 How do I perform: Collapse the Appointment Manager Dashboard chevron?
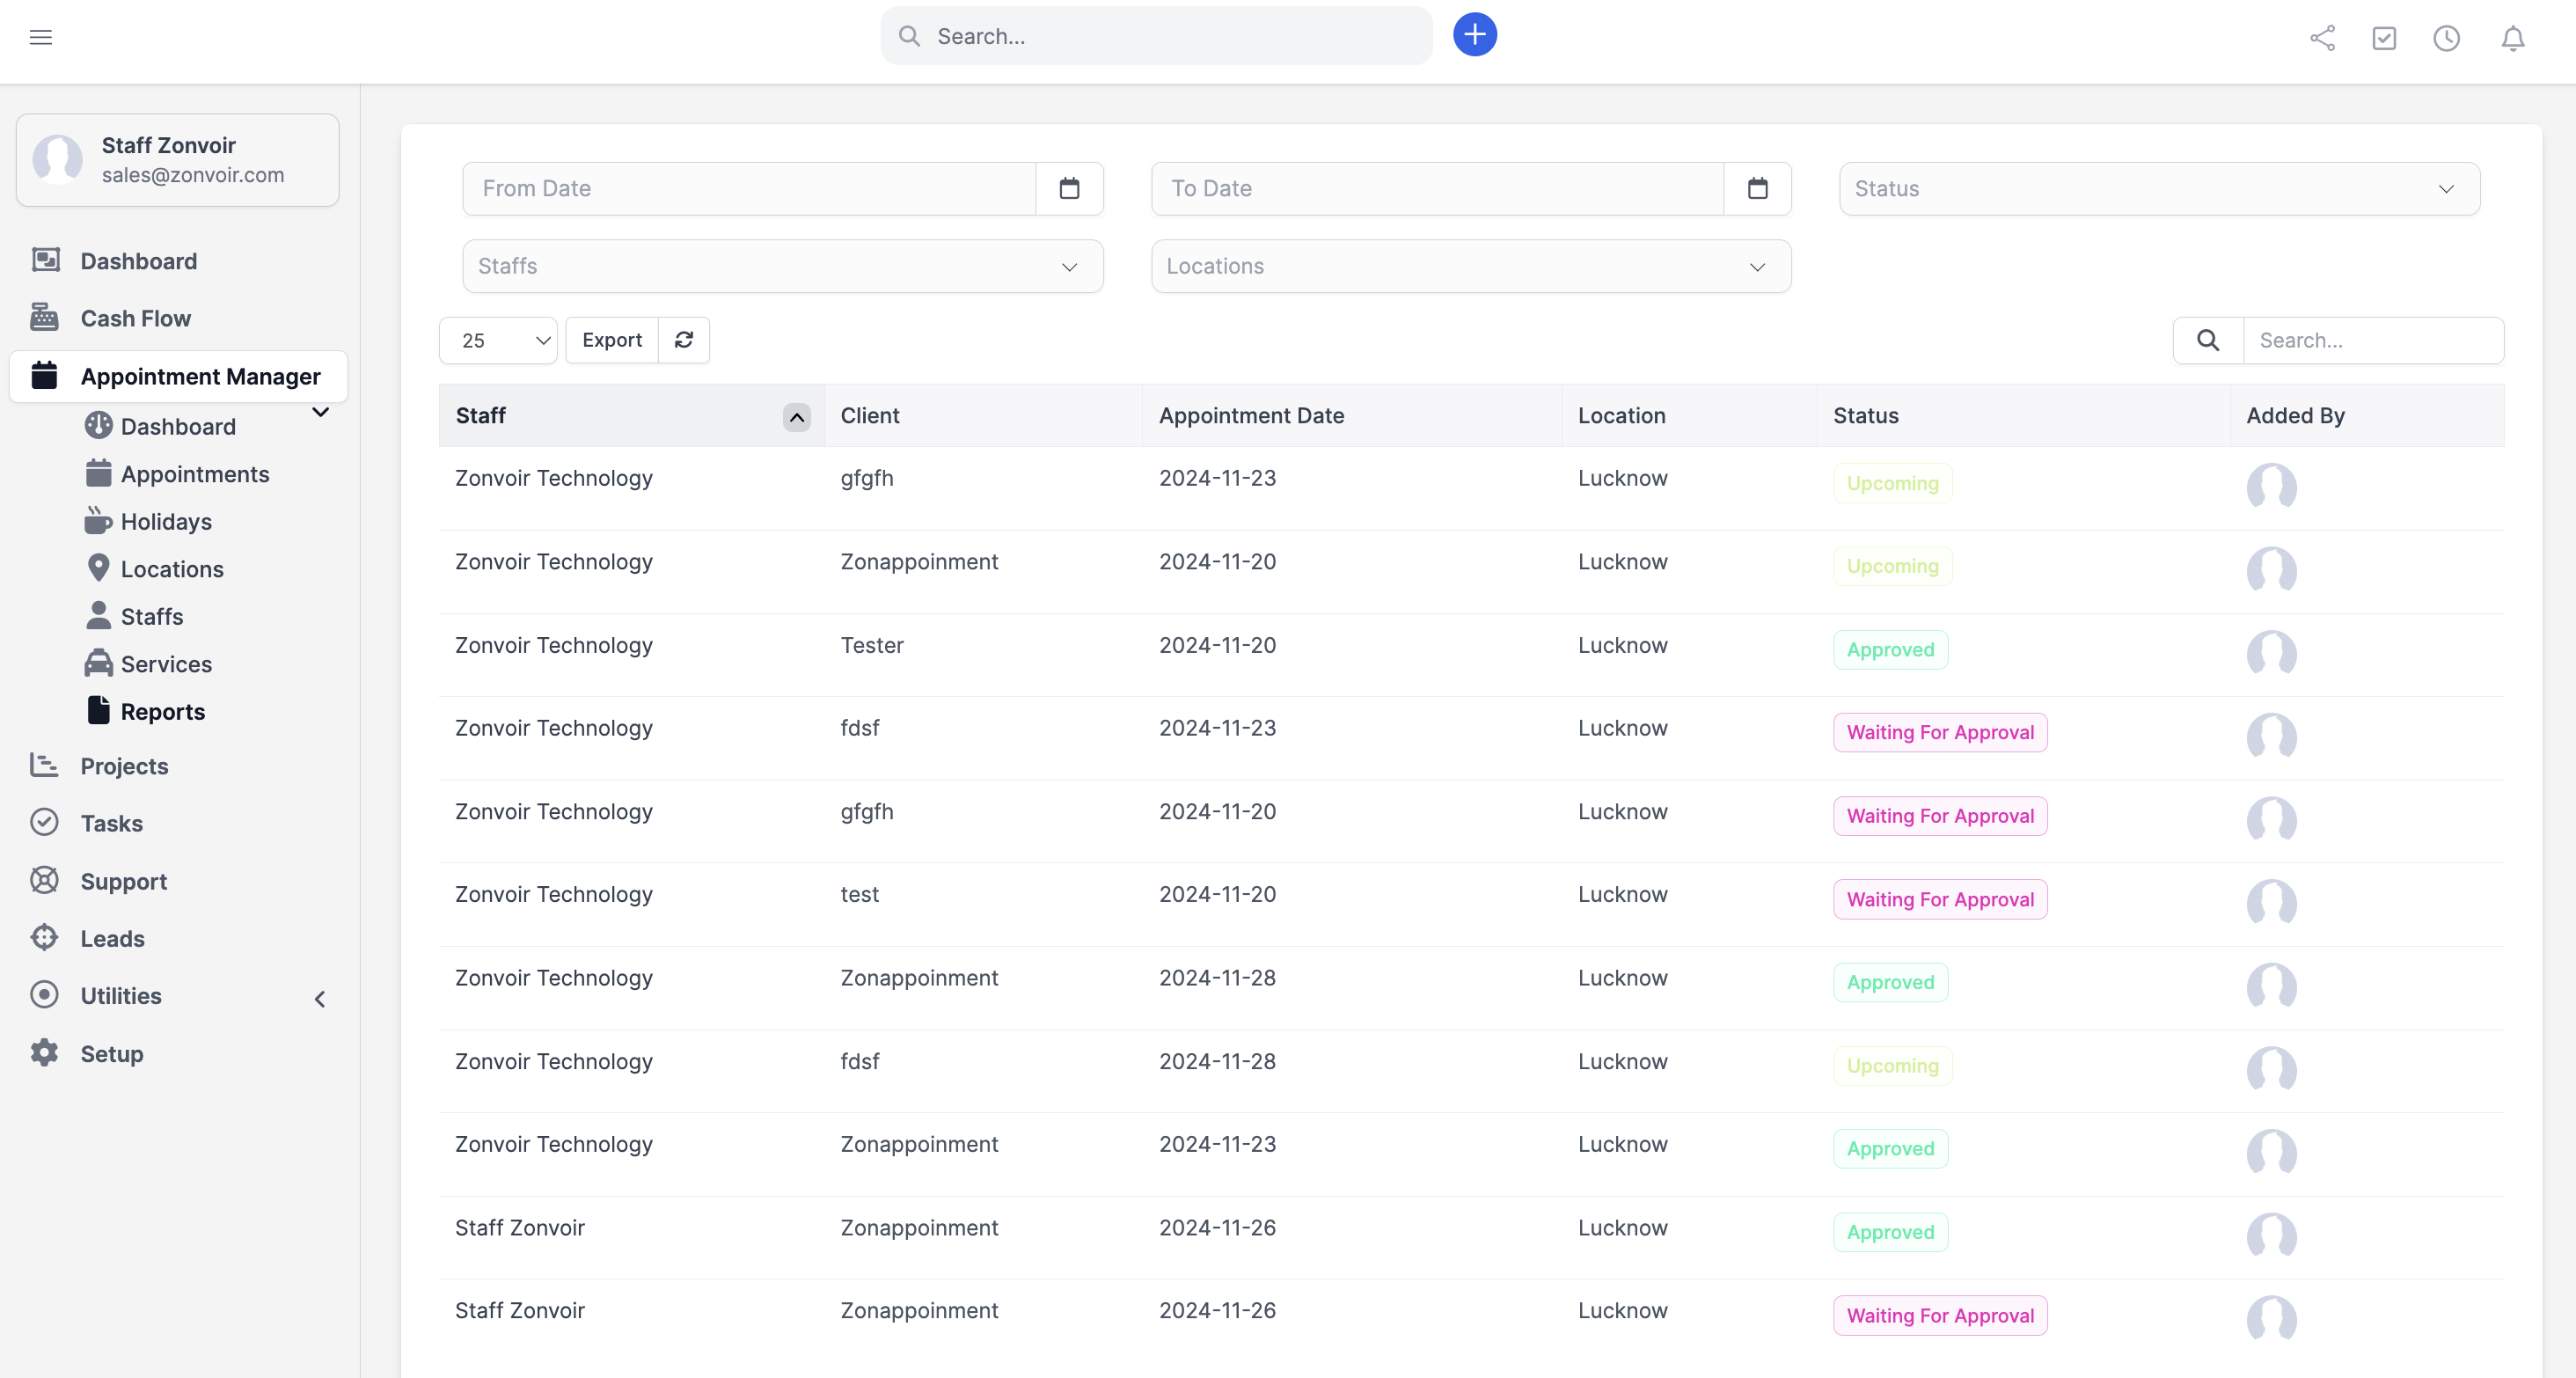320,412
